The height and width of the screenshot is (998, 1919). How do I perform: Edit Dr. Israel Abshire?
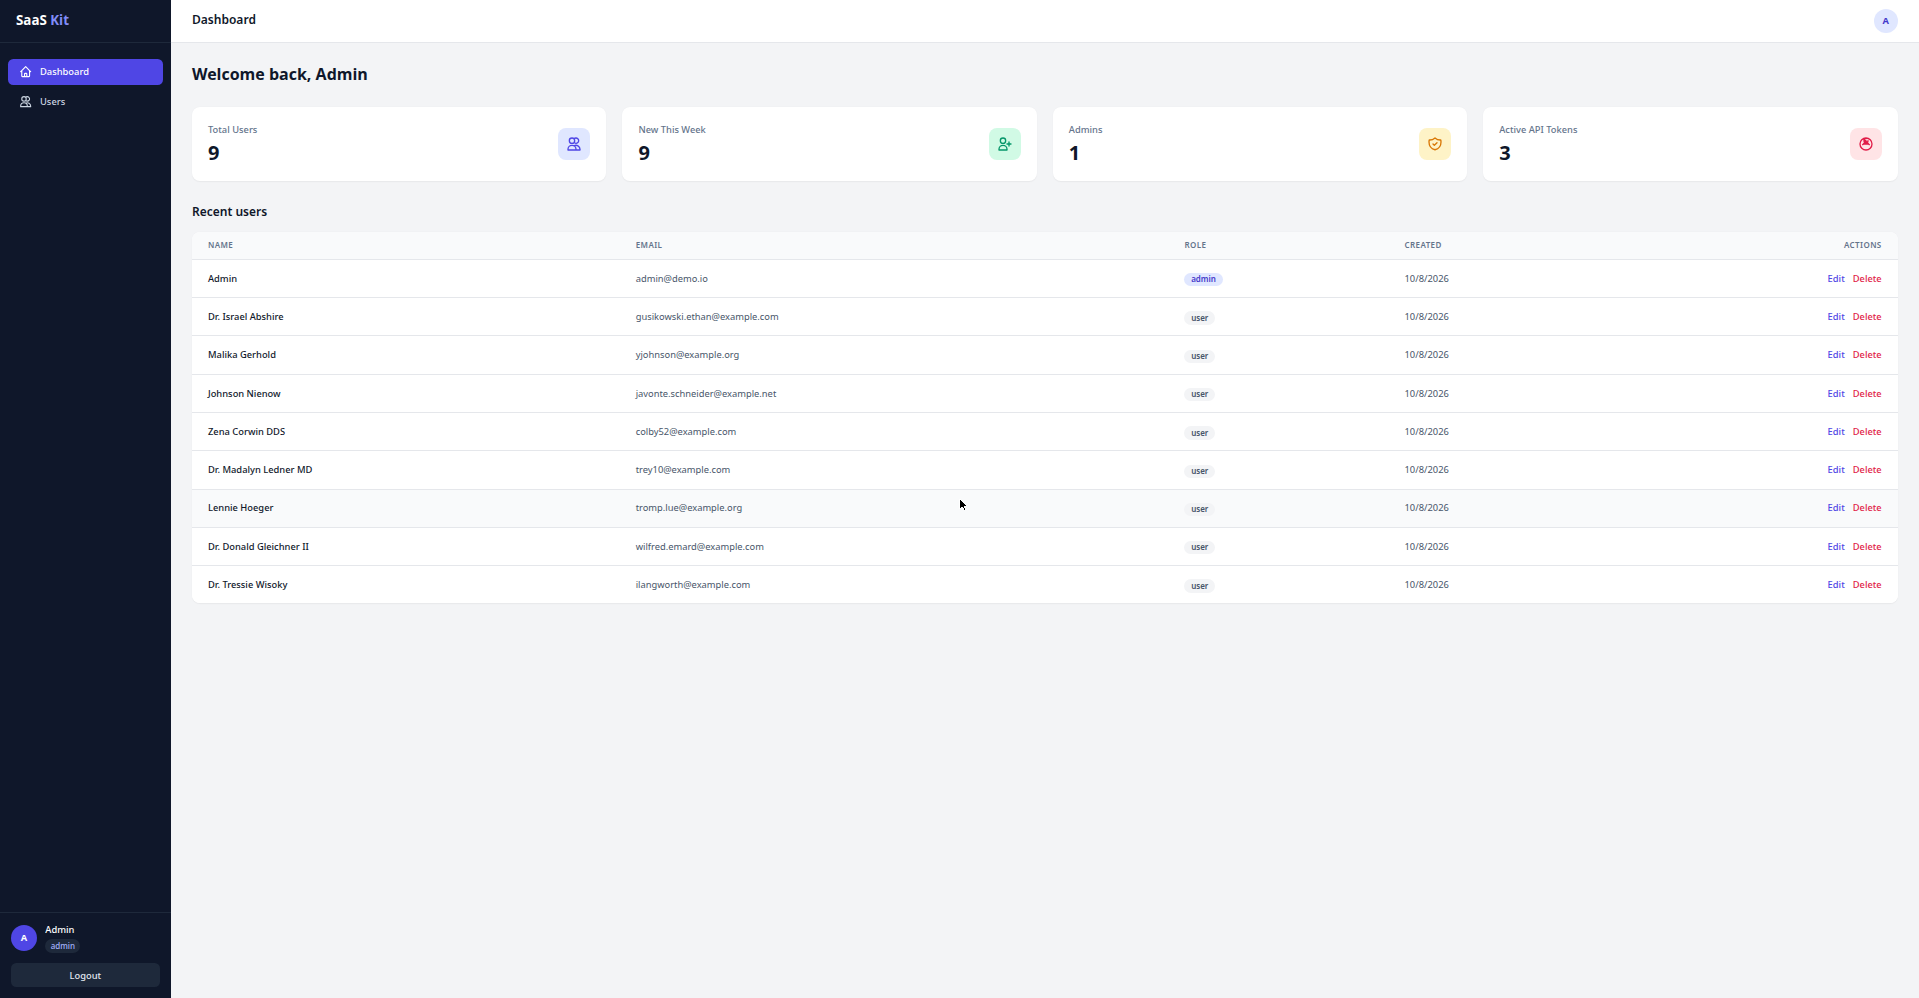[1836, 317]
